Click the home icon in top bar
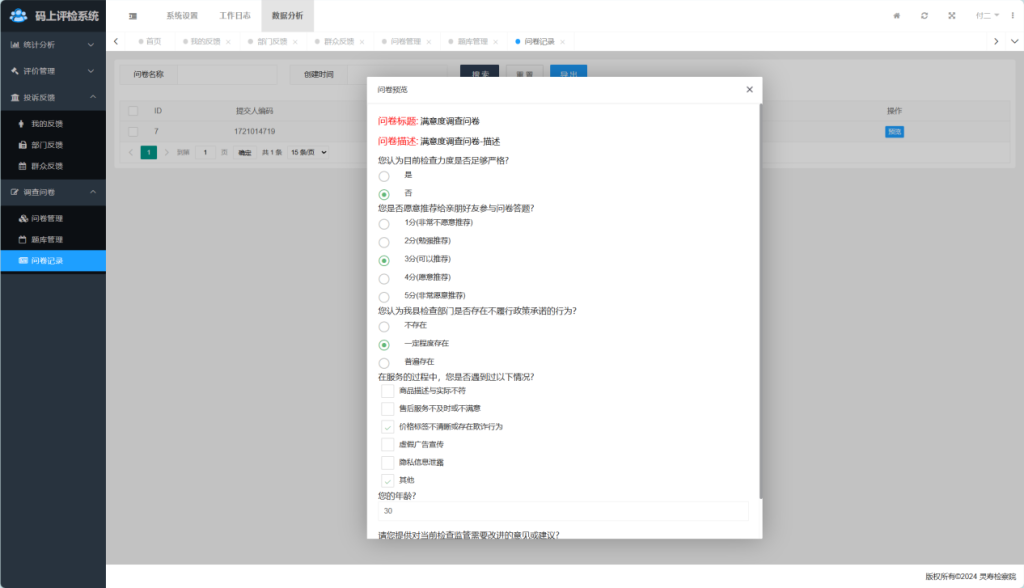This screenshot has height=588, width=1024. tap(896, 16)
